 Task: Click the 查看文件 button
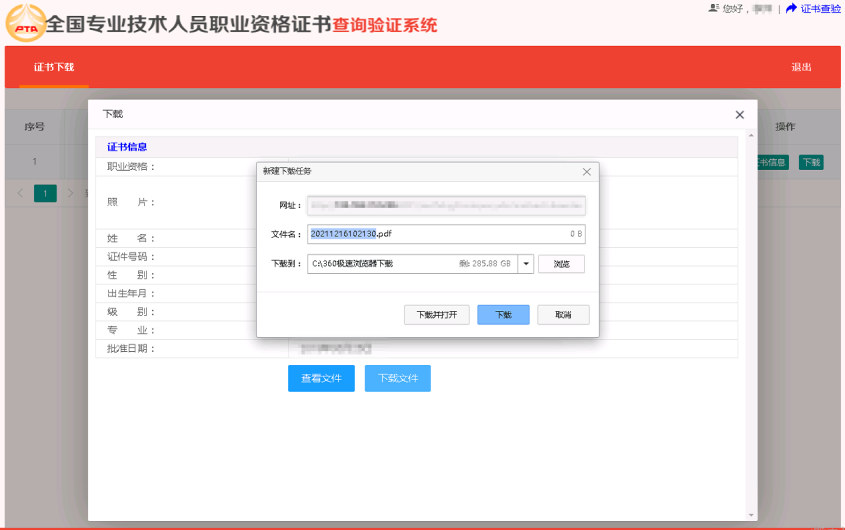coord(321,379)
